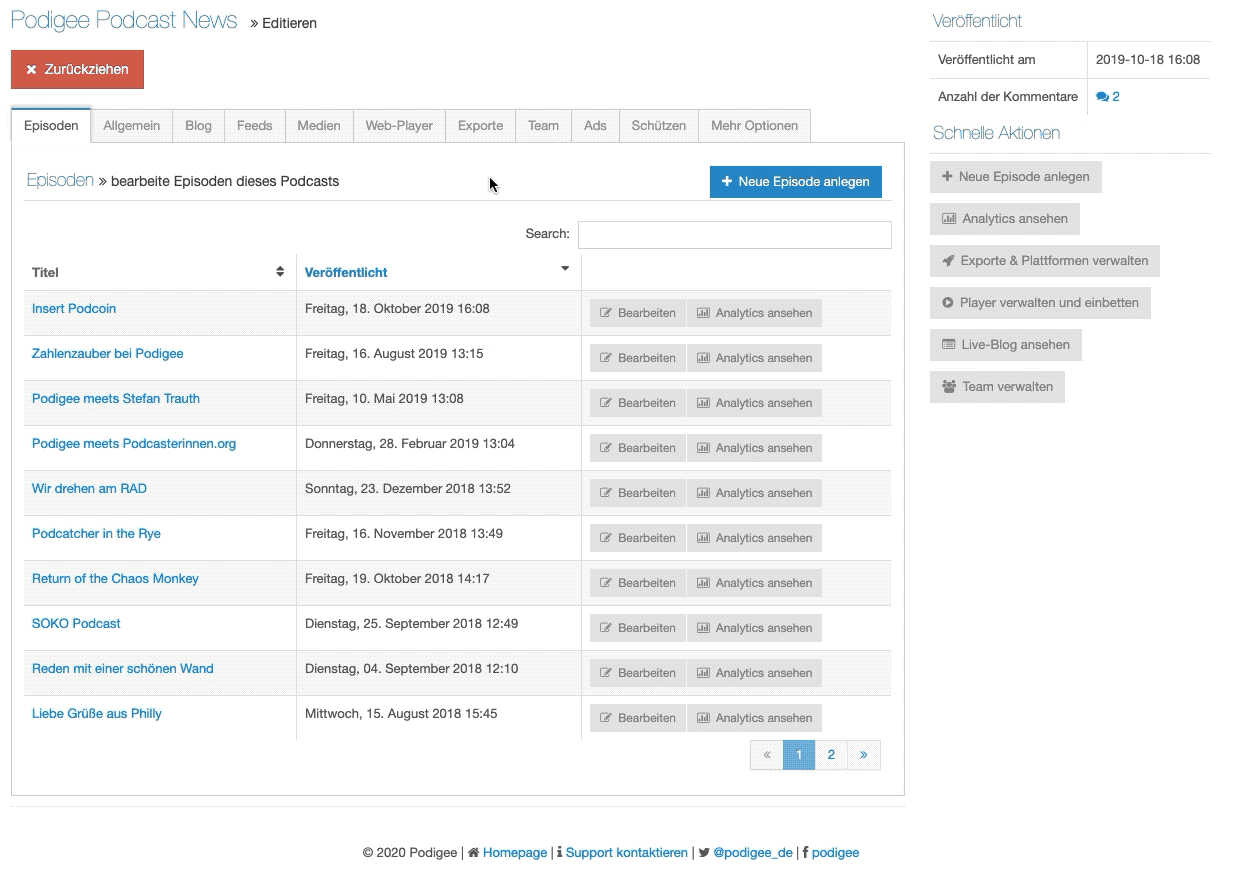Toggle sort order on Veröffentlicht column
This screenshot has height=879, width=1235.
coord(437,272)
